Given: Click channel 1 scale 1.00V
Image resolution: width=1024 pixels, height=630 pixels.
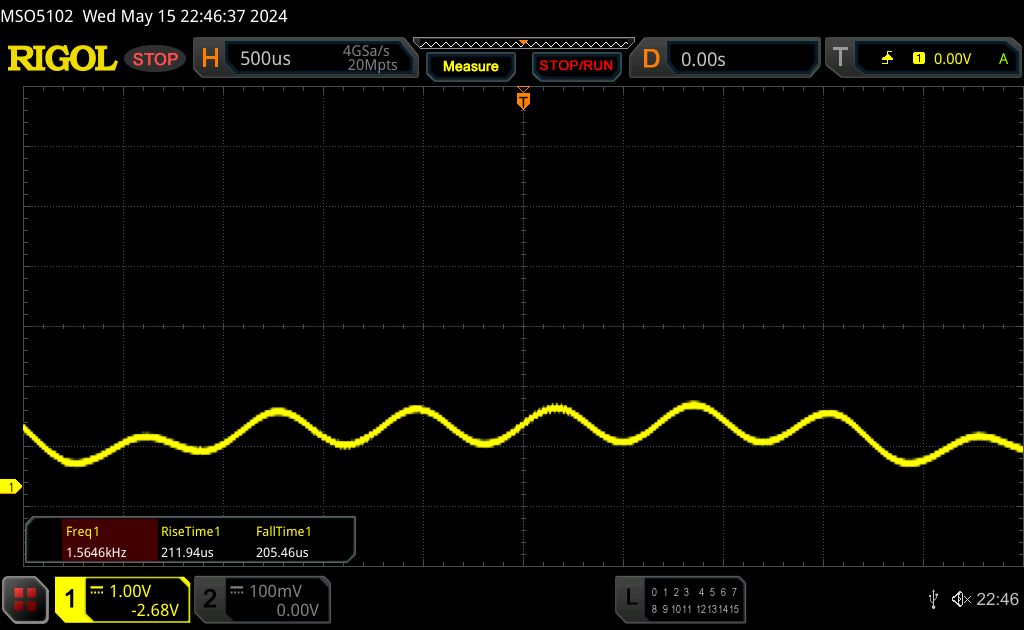Looking at the screenshot, I should click(x=130, y=591).
